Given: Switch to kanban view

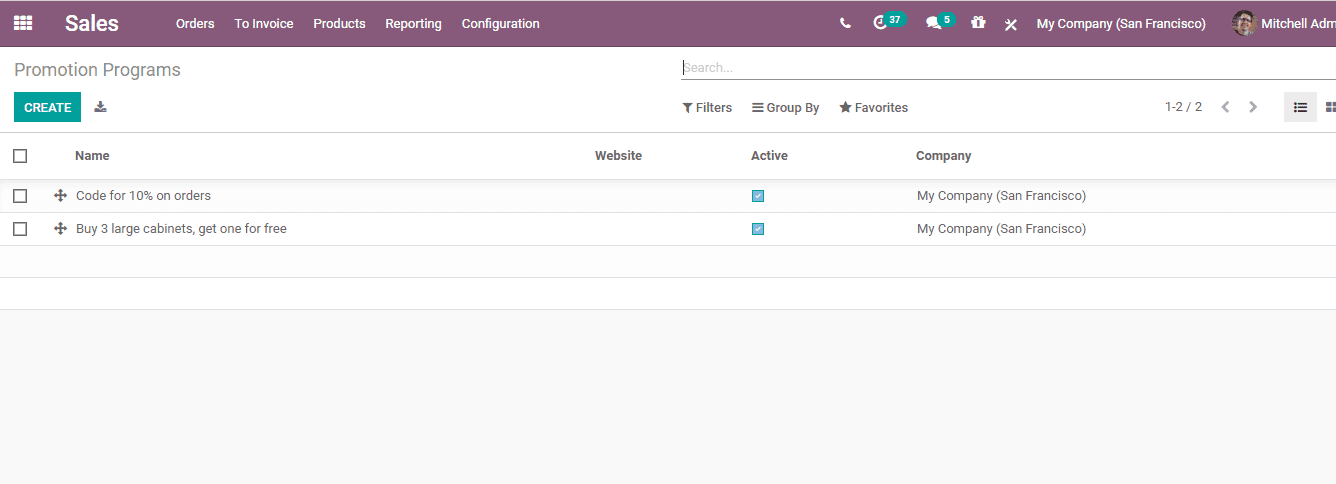Looking at the screenshot, I should [x=1330, y=107].
